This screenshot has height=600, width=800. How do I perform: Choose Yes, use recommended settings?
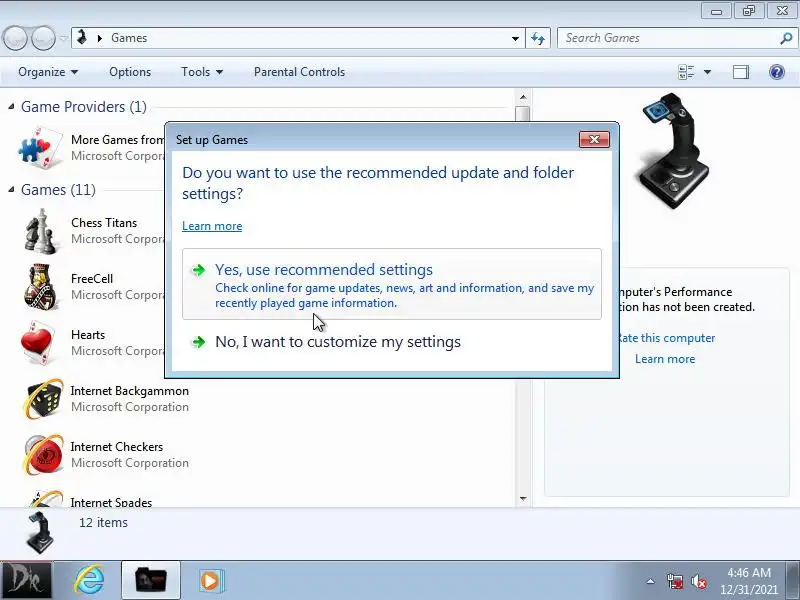coord(392,284)
